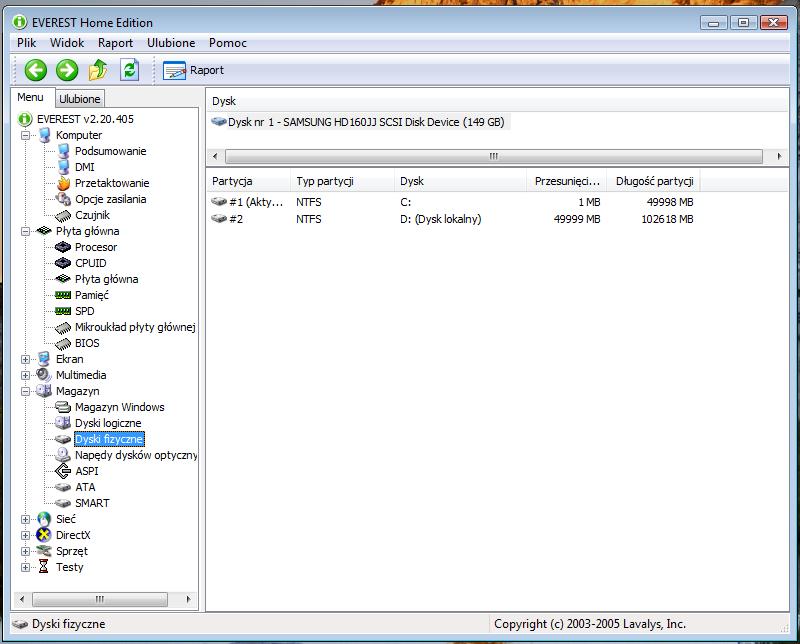Screen dimensions: 800x644
Task: Click the Procesor chip icon
Action: [x=63, y=247]
